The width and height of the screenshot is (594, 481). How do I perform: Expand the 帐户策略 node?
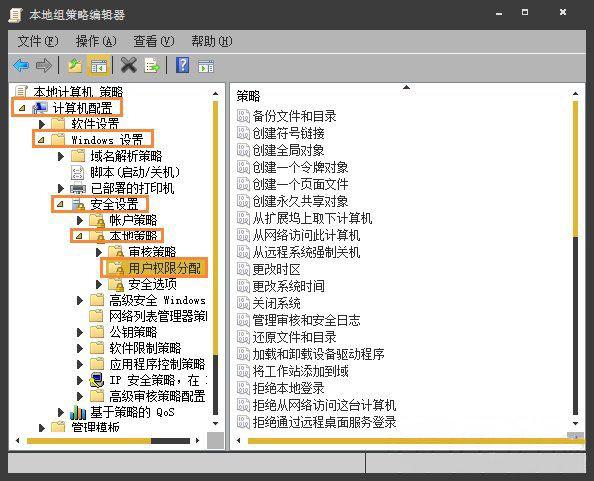(x=80, y=220)
